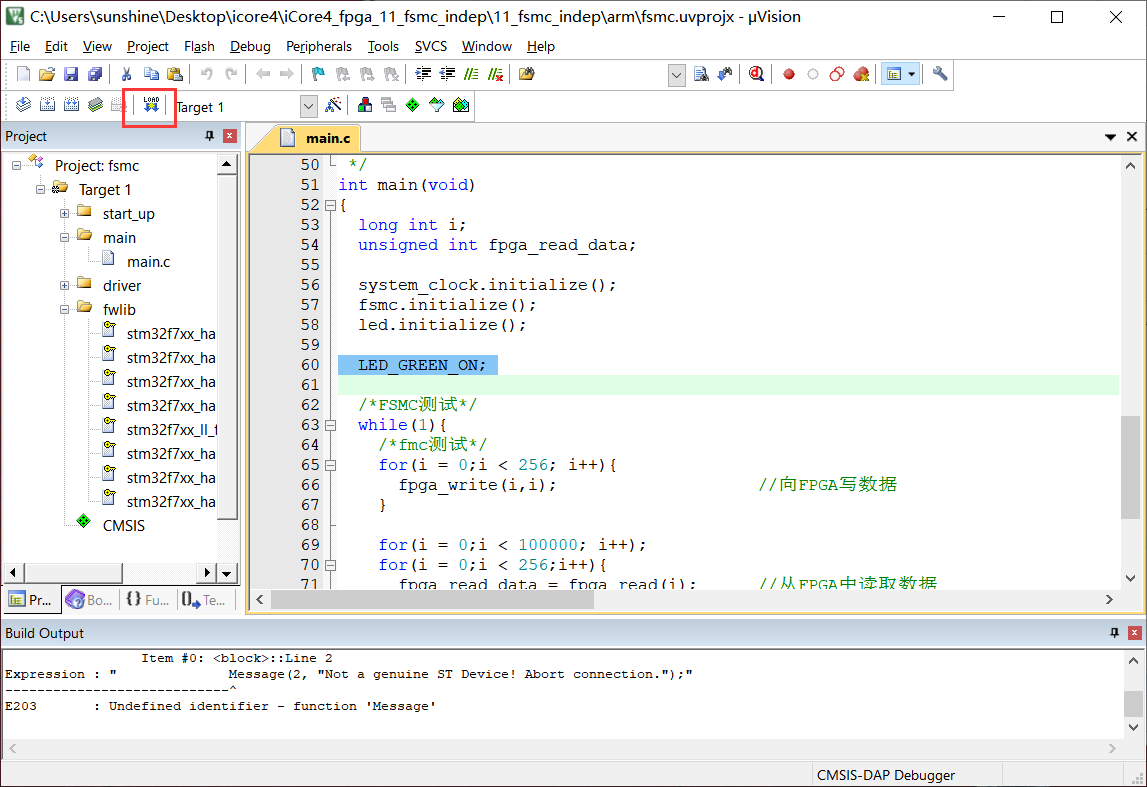
Task: Switch to the Books tab
Action: click(89, 600)
